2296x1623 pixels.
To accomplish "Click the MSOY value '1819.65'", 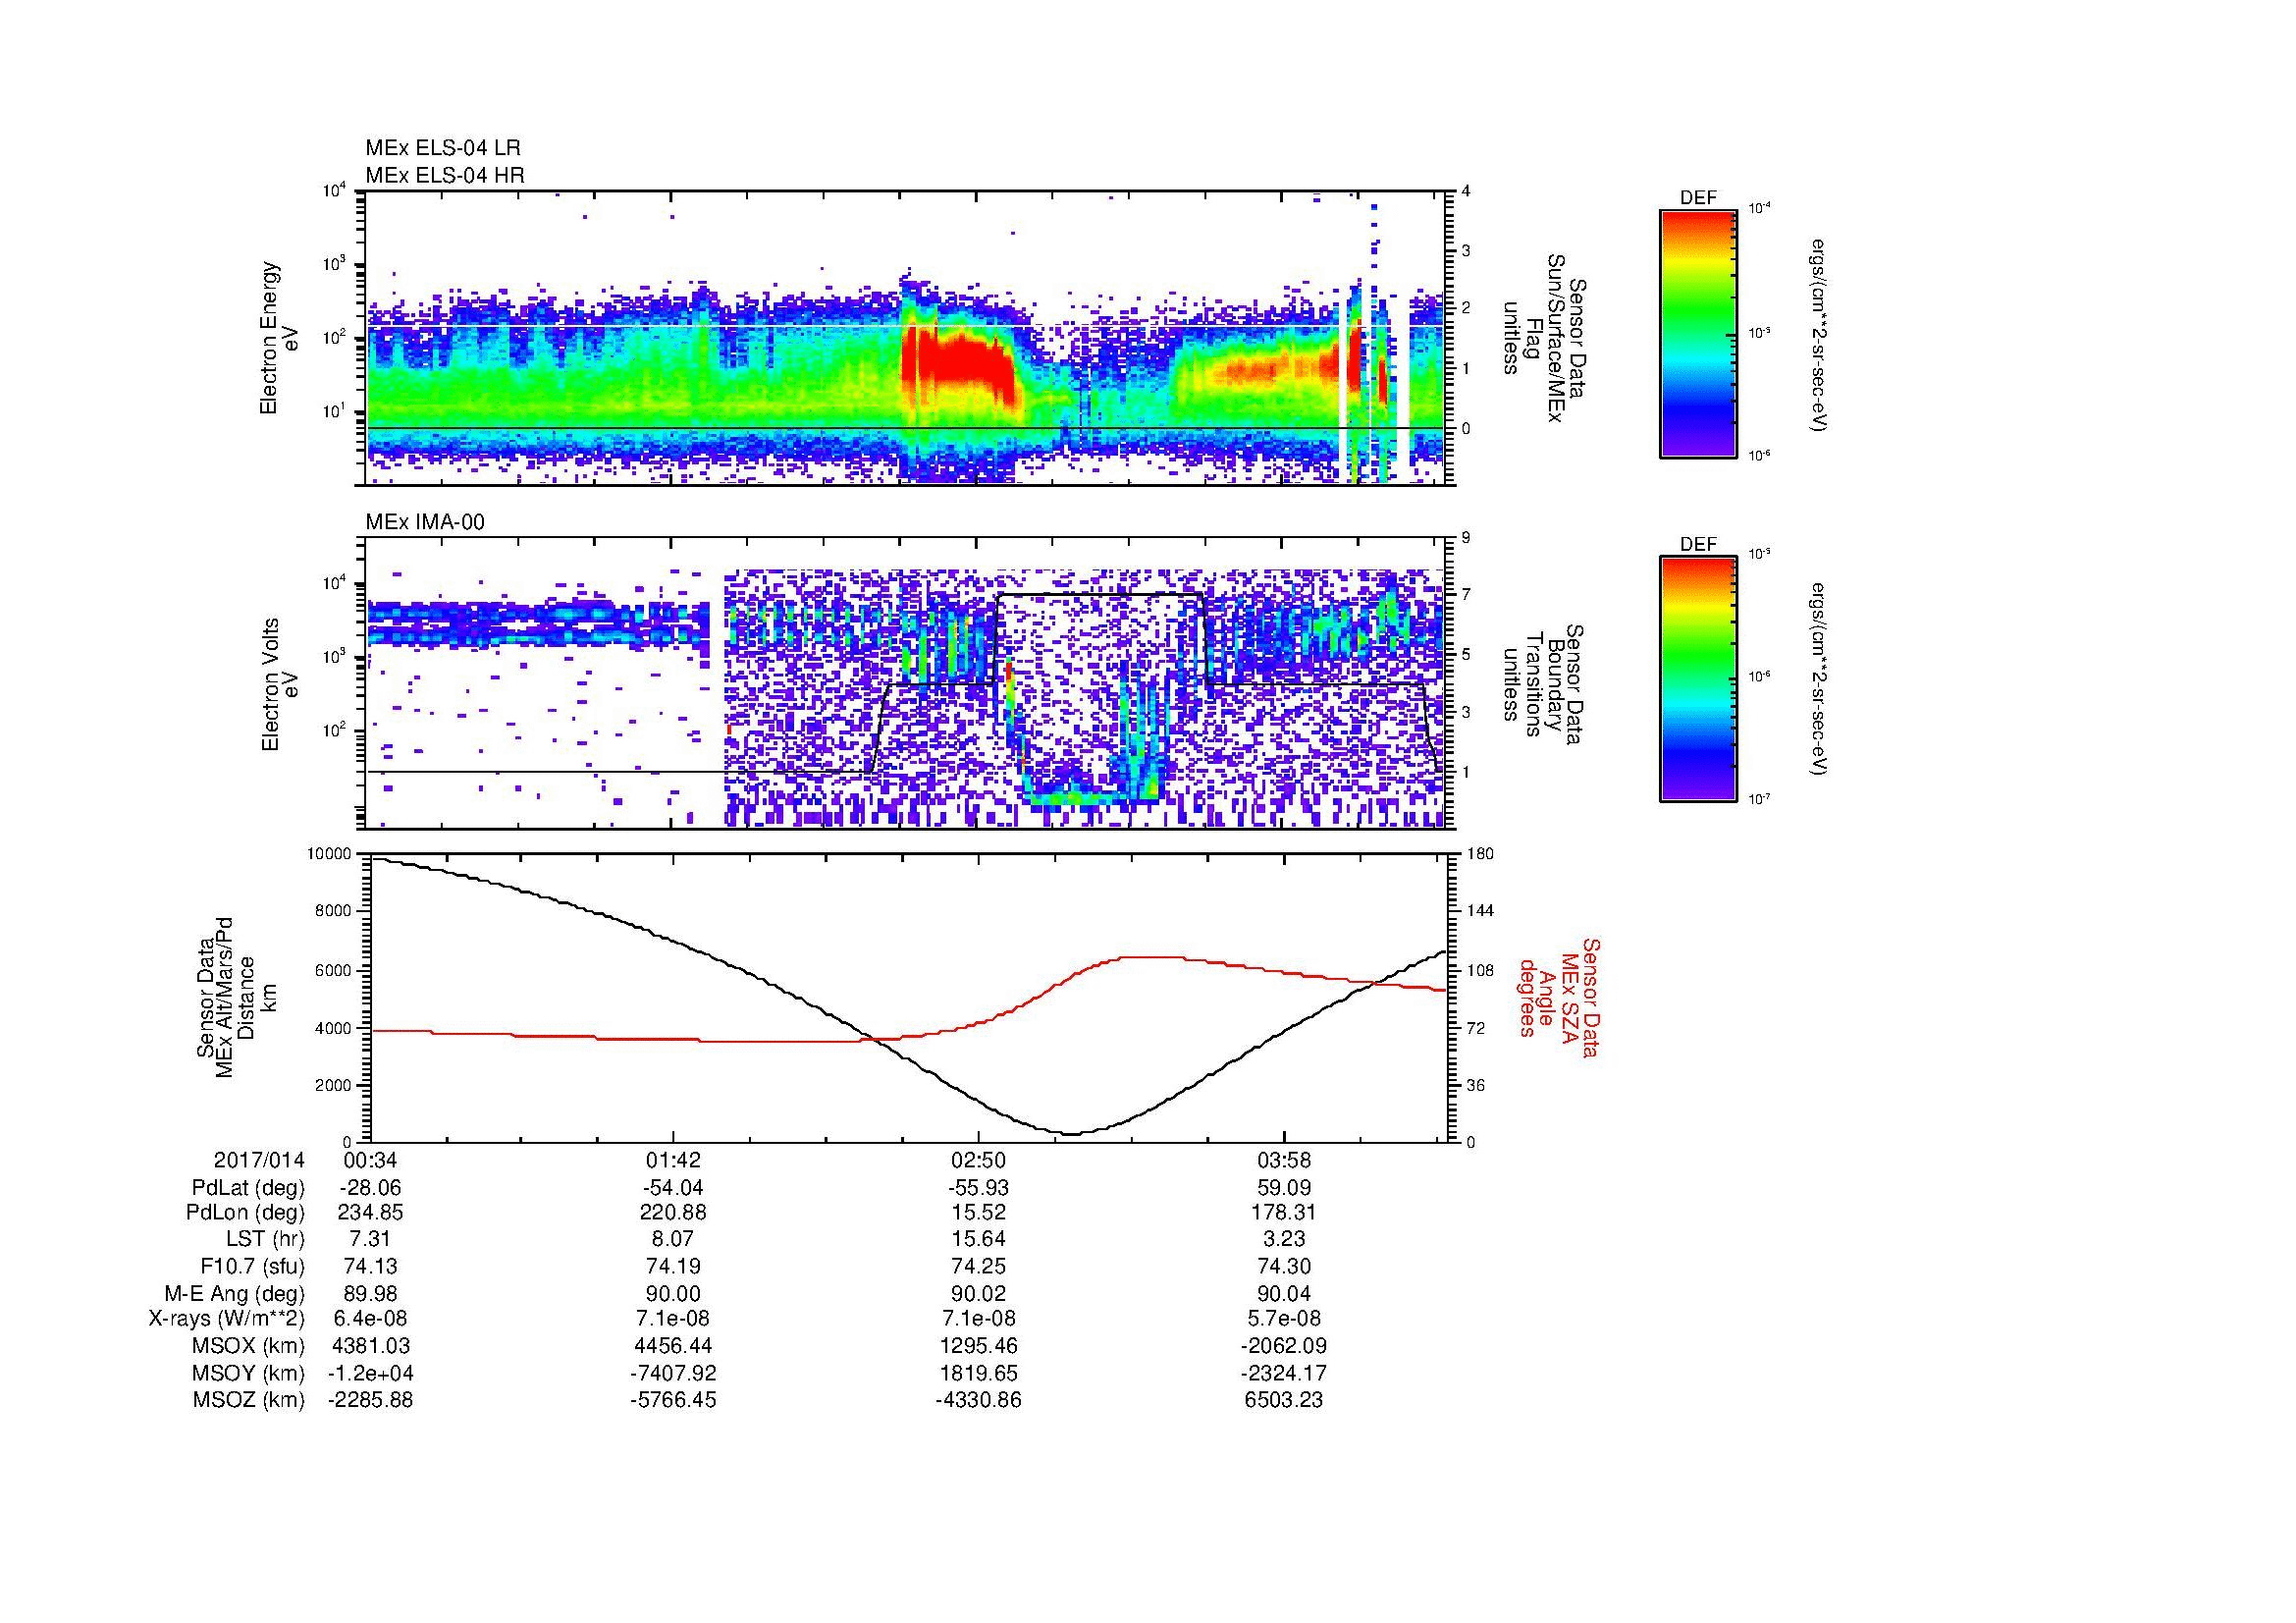I will [978, 1373].
